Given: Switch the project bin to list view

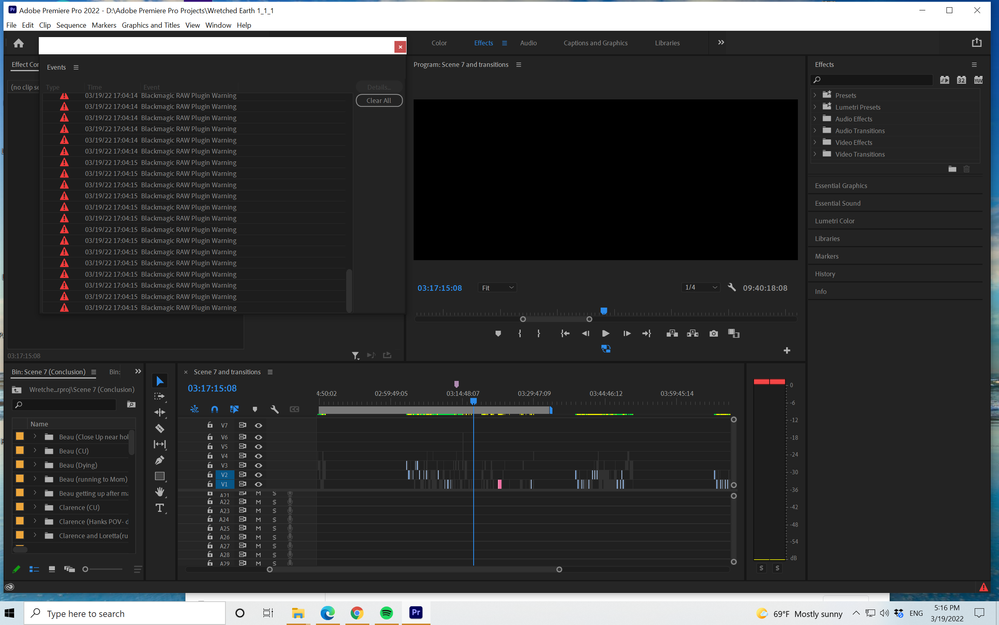Looking at the screenshot, I should click(x=34, y=569).
